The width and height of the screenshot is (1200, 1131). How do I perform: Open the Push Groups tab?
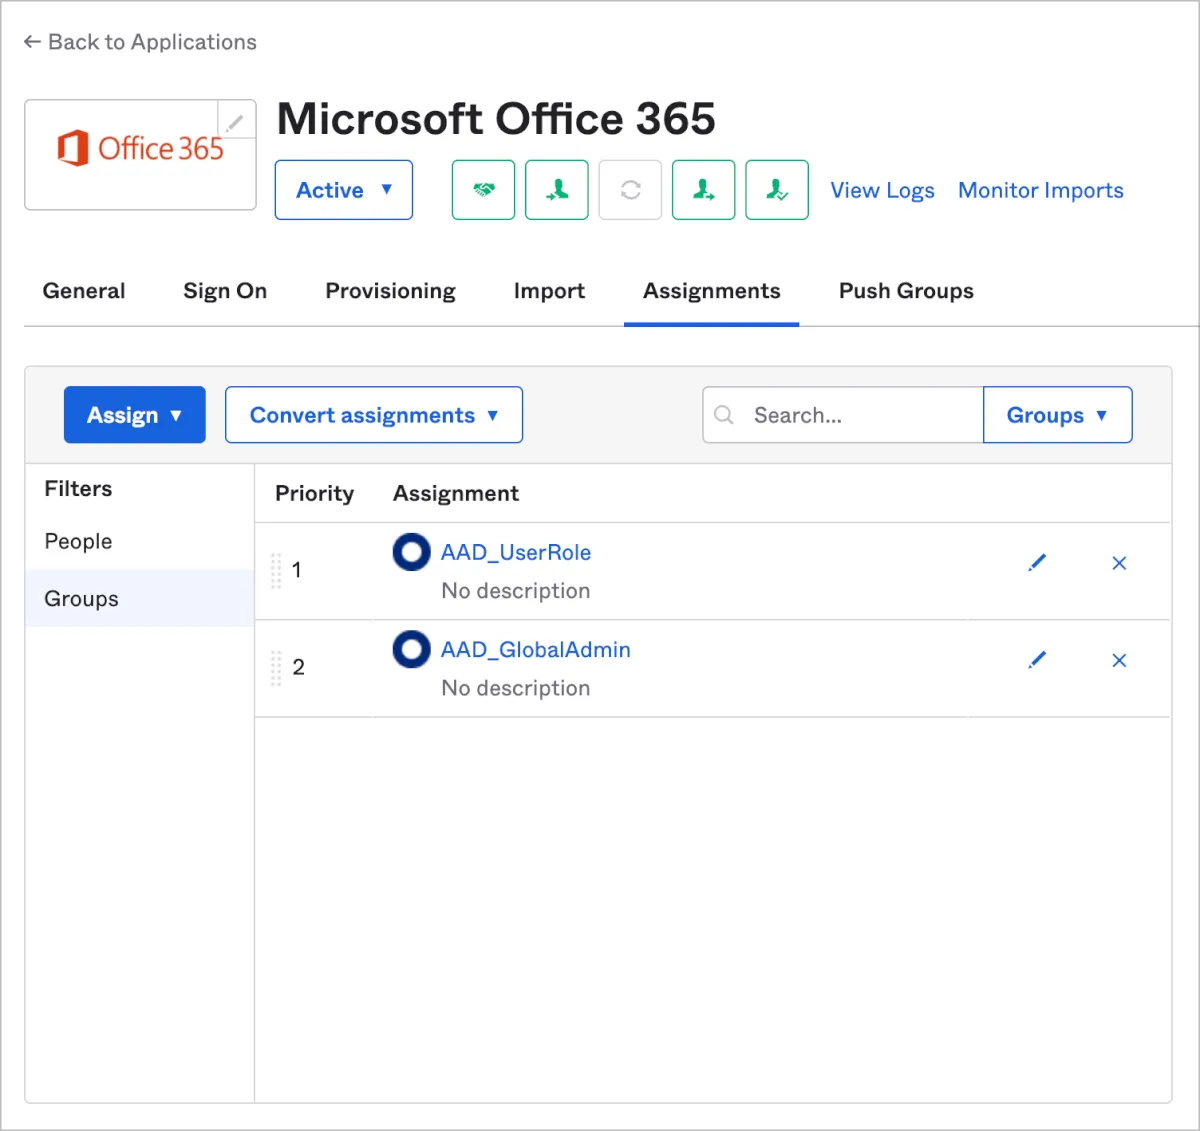pos(906,291)
